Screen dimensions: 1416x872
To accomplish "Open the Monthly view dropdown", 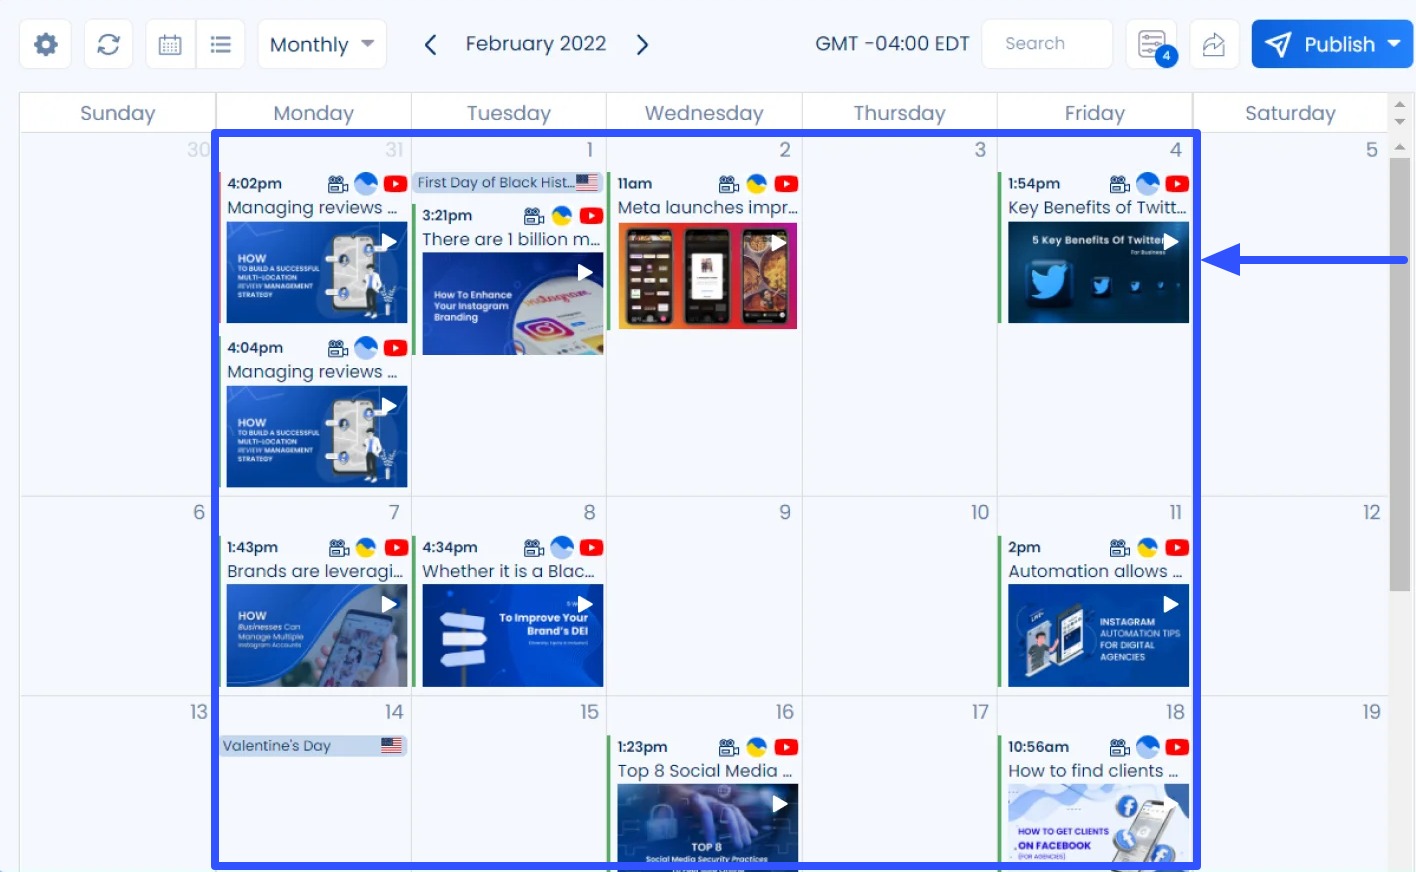I will [321, 45].
